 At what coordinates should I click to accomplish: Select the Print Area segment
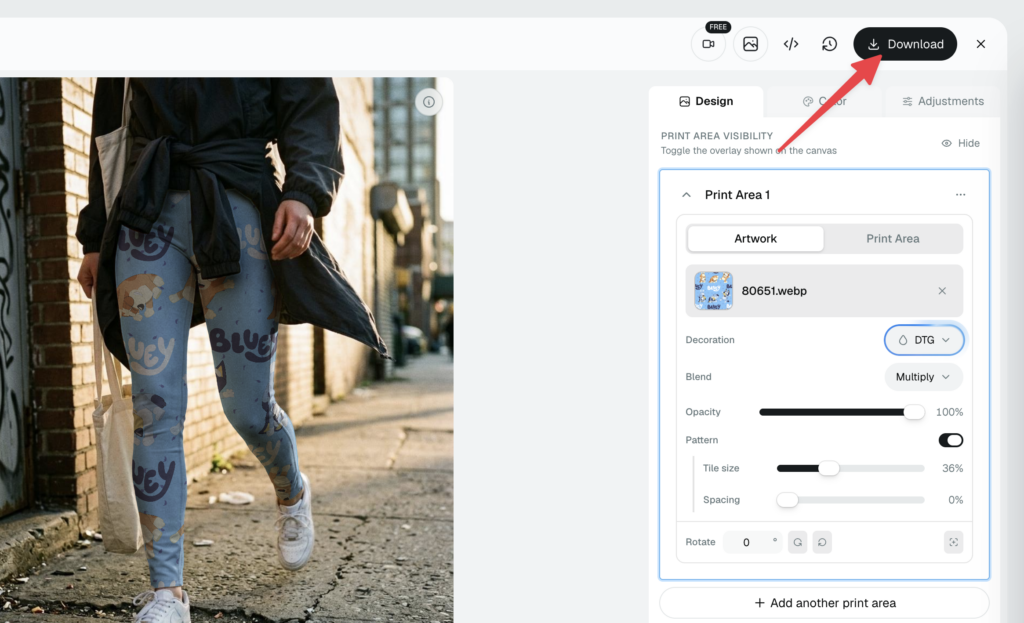point(893,238)
